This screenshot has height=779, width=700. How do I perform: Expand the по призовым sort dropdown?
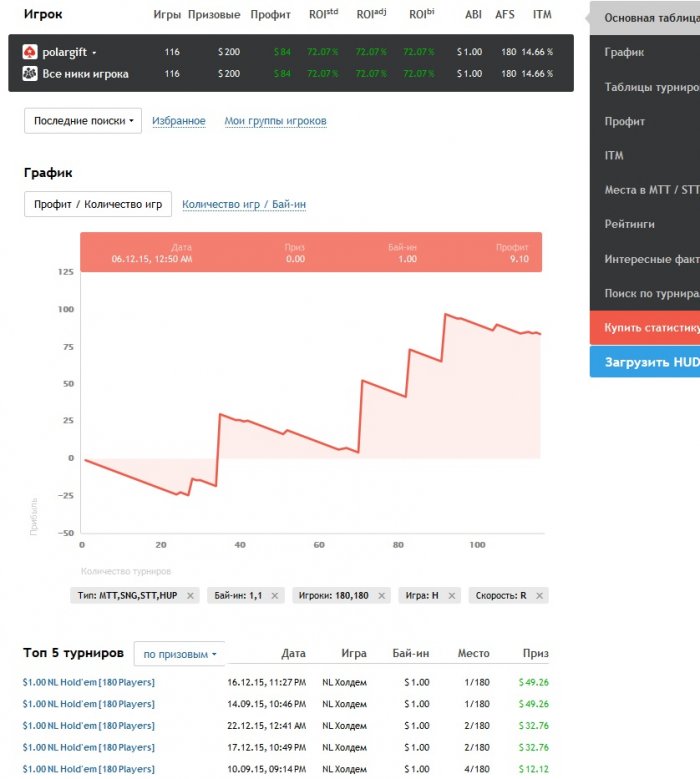click(x=179, y=654)
